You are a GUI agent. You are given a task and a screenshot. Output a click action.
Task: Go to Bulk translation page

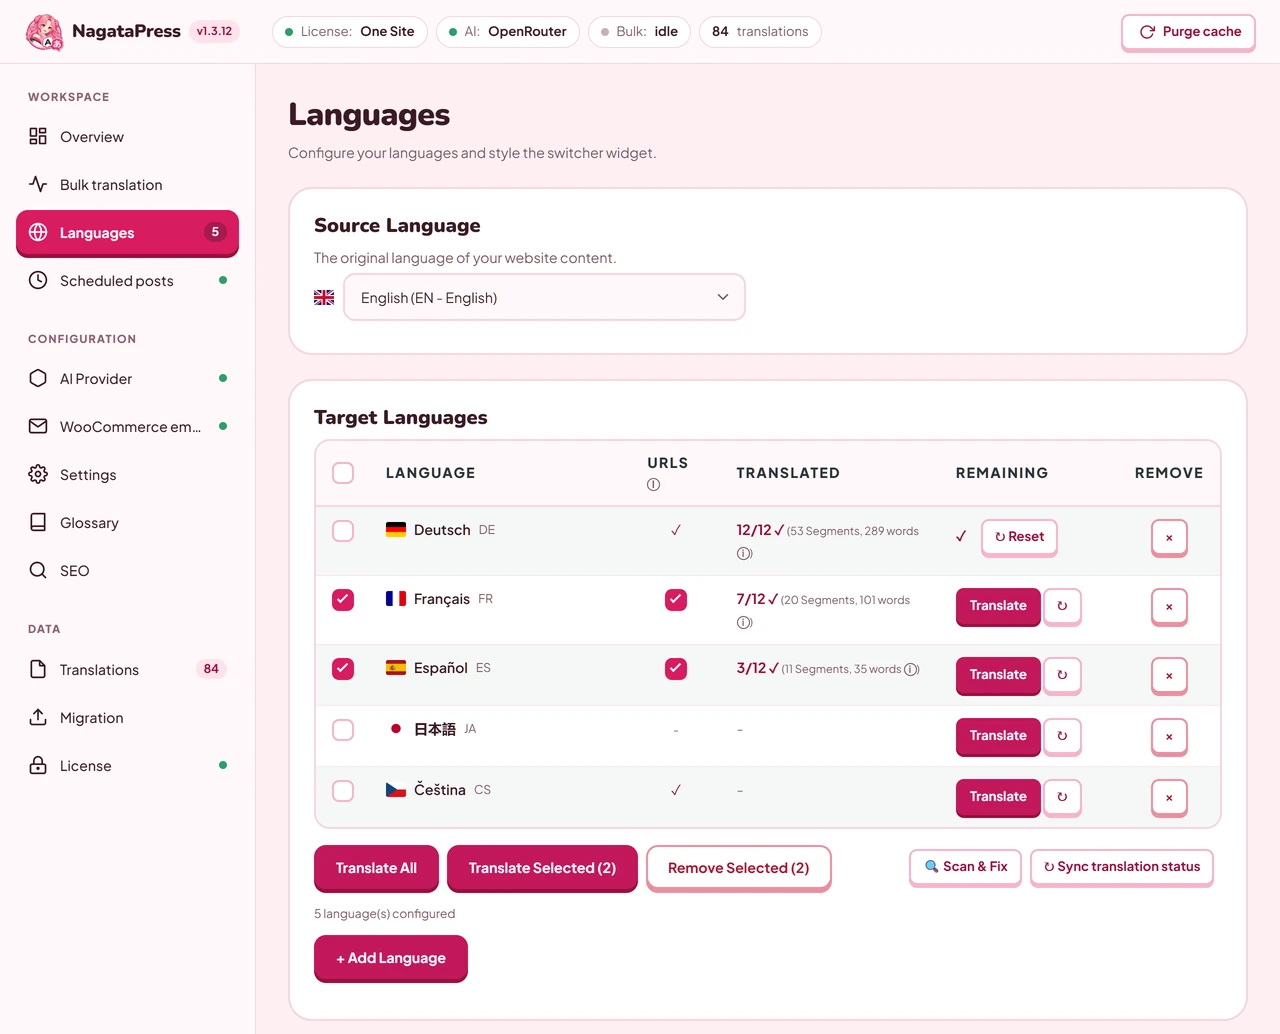pos(127,185)
